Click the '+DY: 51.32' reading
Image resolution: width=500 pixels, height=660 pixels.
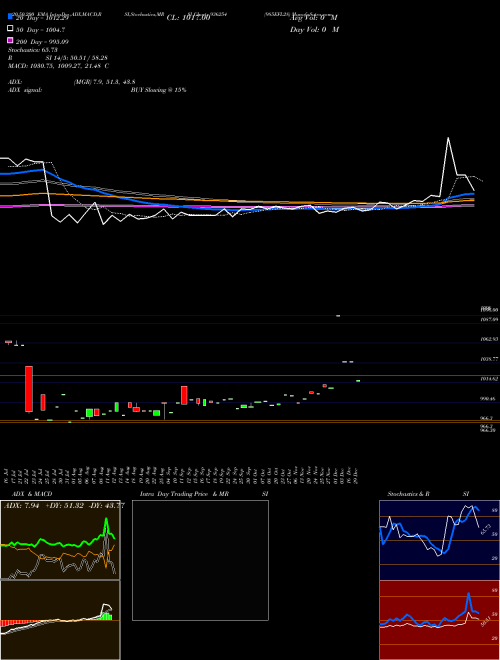(x=64, y=506)
